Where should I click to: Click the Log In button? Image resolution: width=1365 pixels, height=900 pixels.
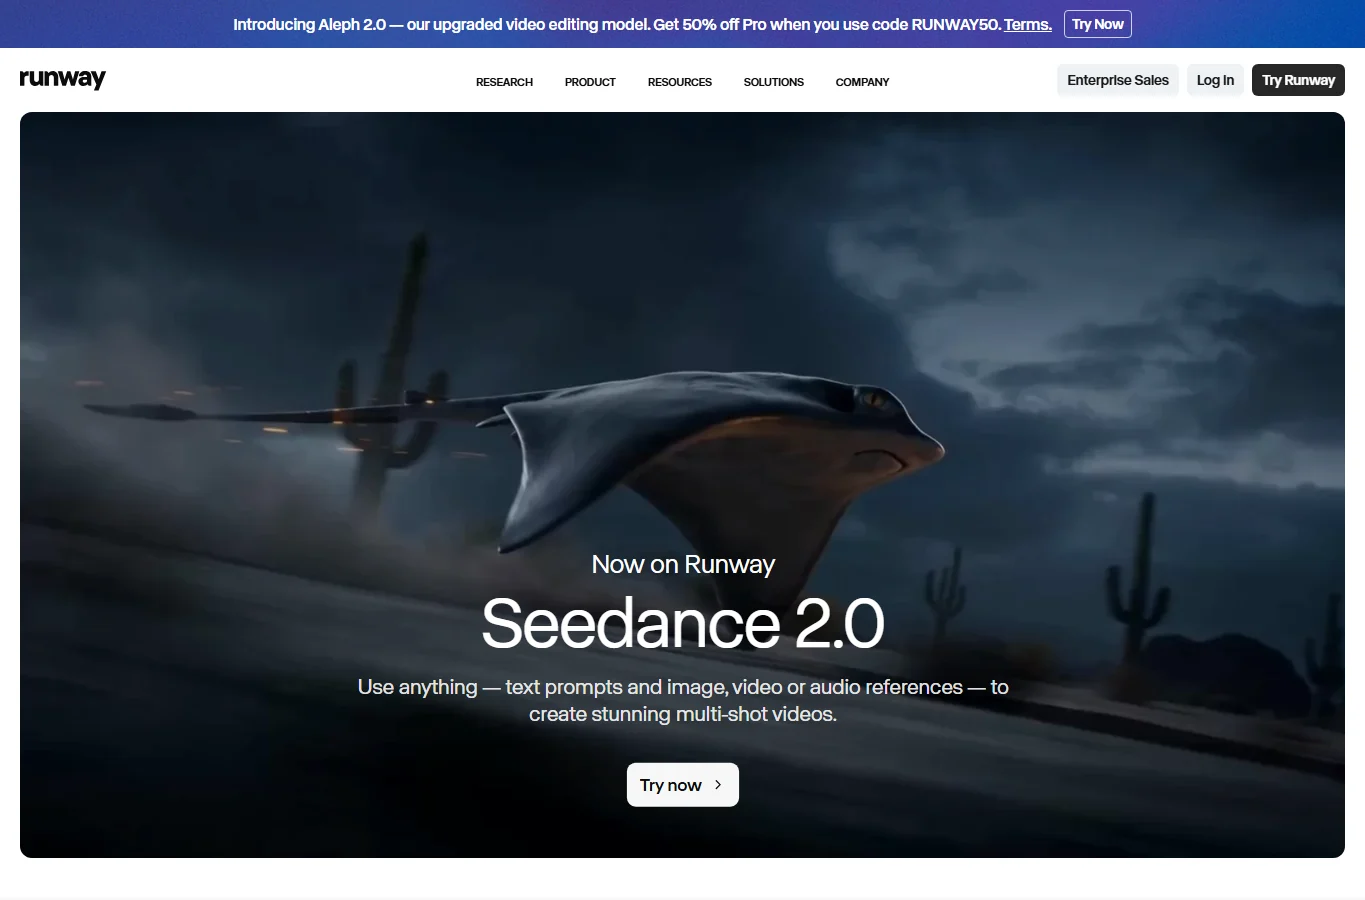click(1215, 80)
